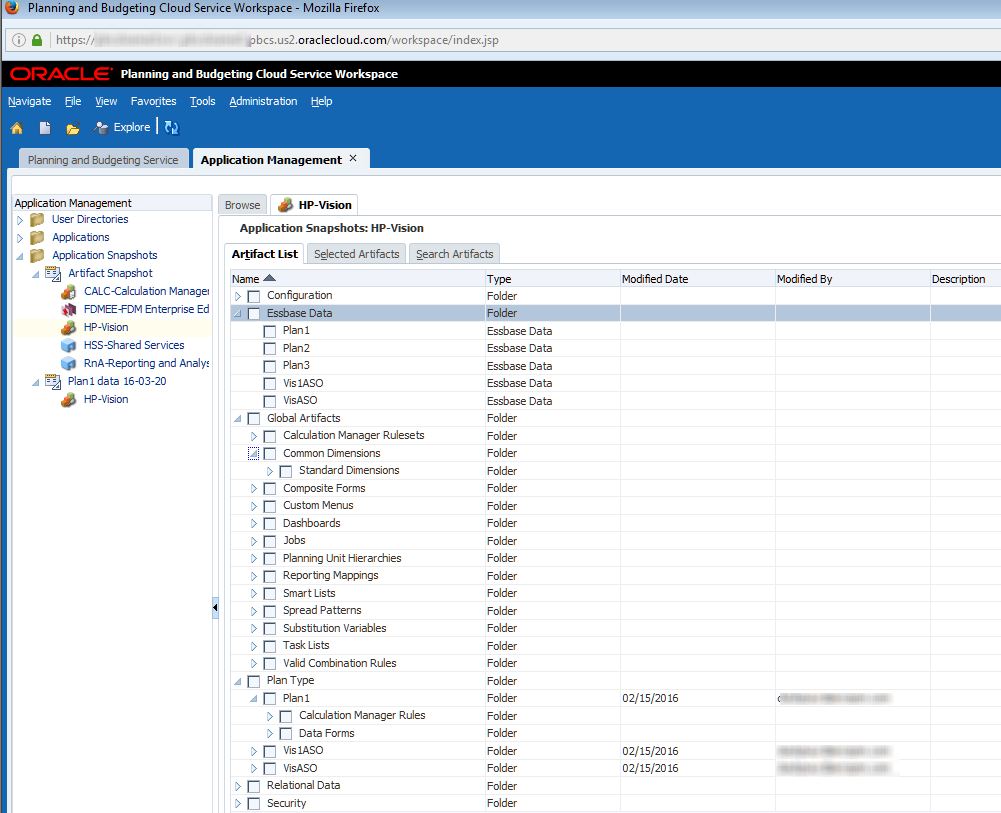Click the left panel collapse splitter arrow
The width and height of the screenshot is (1001, 813).
[x=215, y=608]
